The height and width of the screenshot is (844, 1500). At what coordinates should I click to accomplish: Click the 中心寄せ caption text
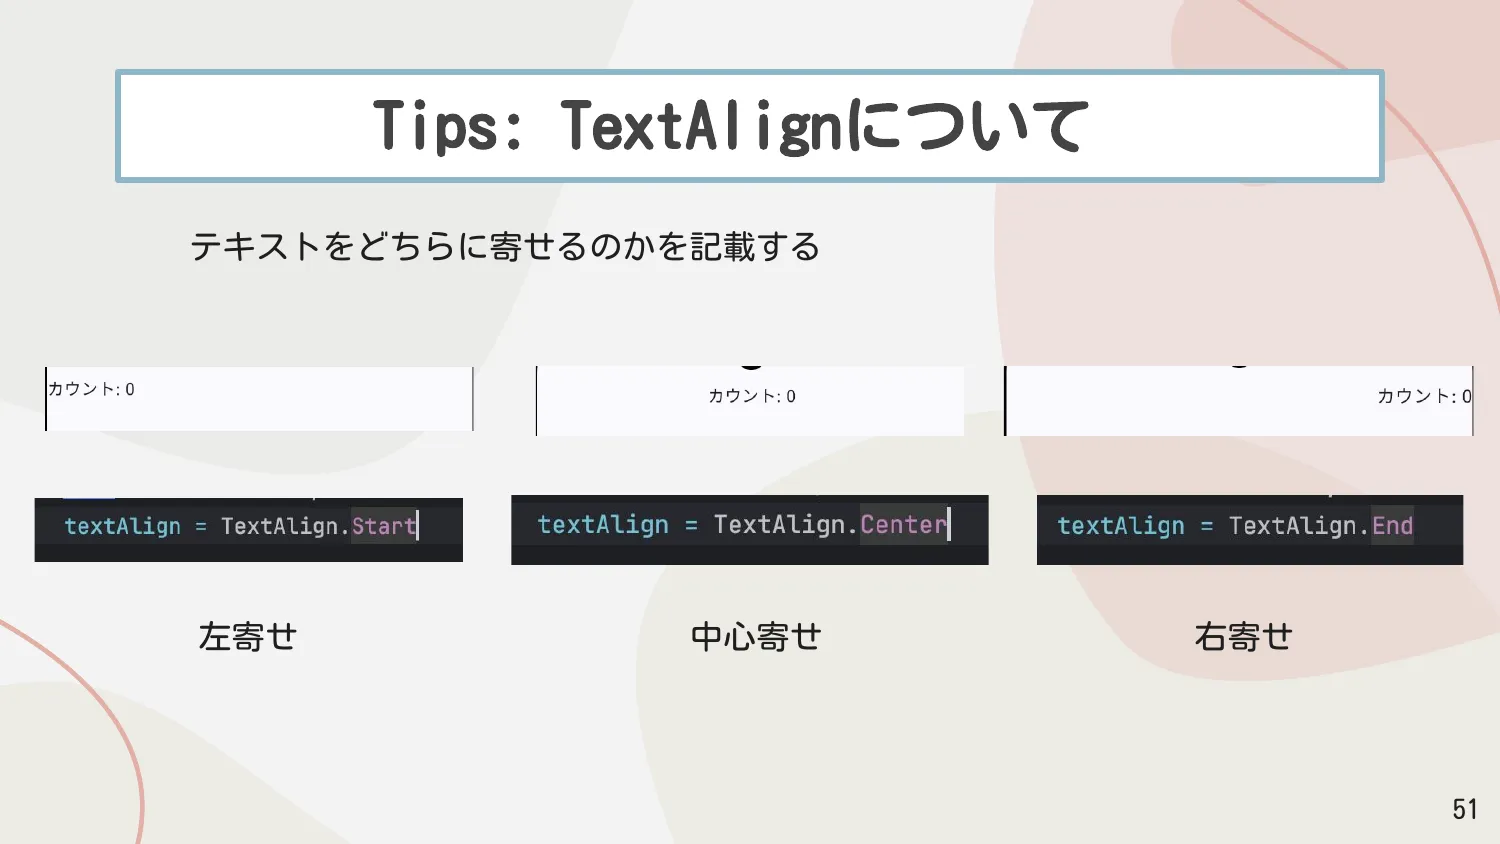pos(755,636)
